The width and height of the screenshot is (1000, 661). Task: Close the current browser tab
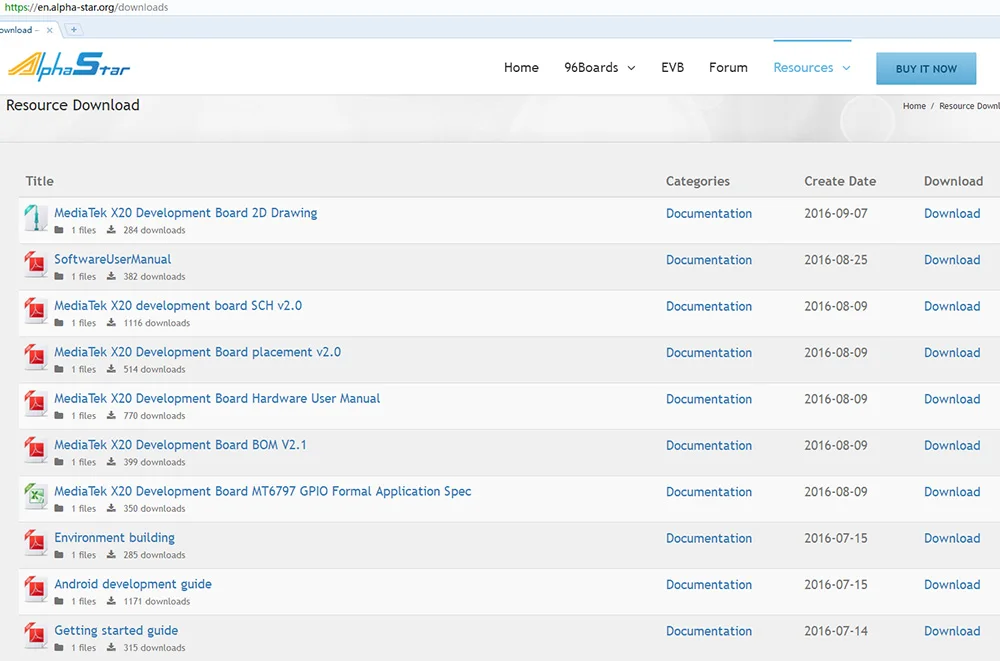pos(50,30)
